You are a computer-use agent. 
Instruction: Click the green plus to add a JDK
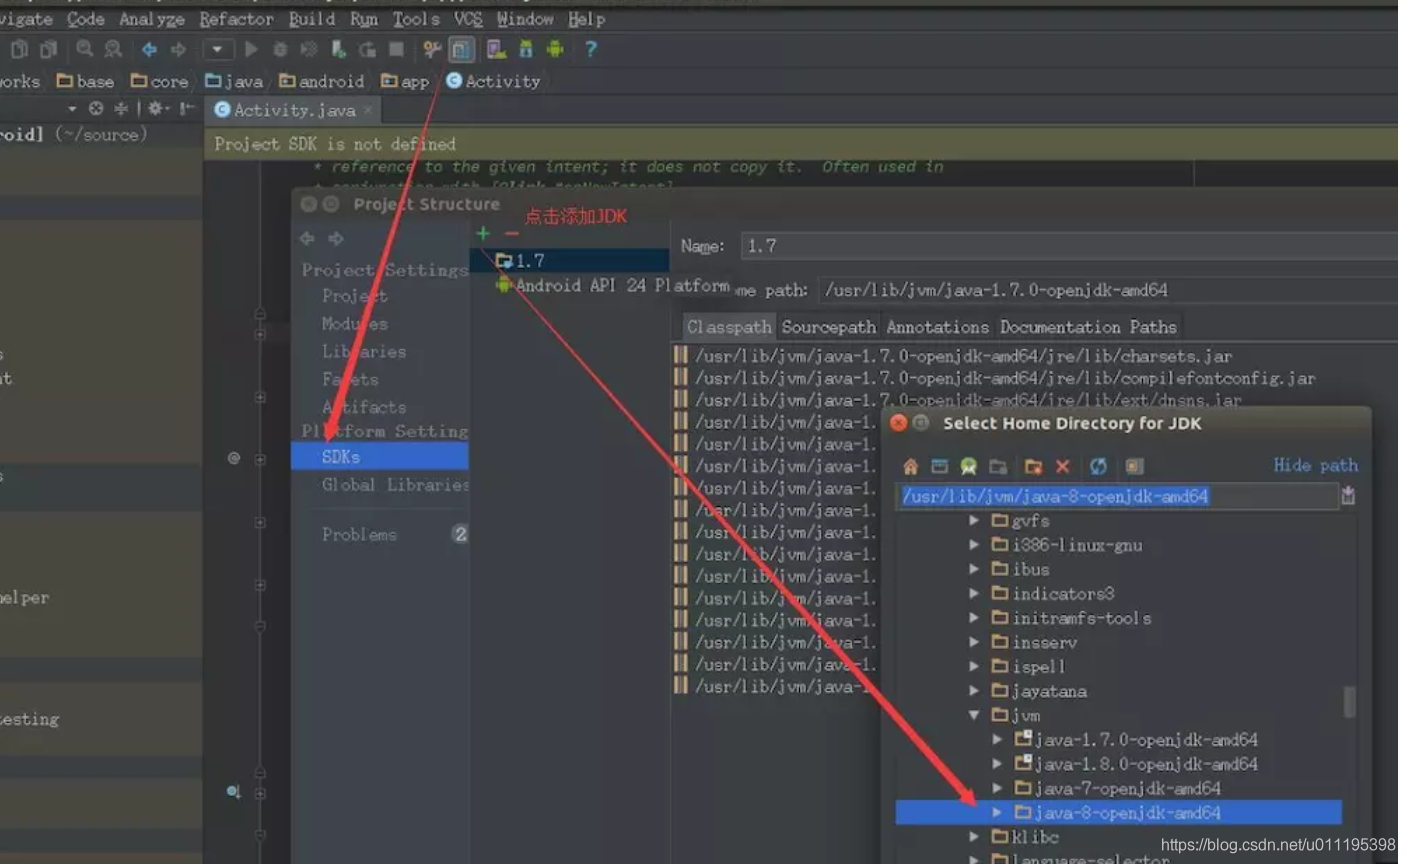pyautogui.click(x=483, y=233)
